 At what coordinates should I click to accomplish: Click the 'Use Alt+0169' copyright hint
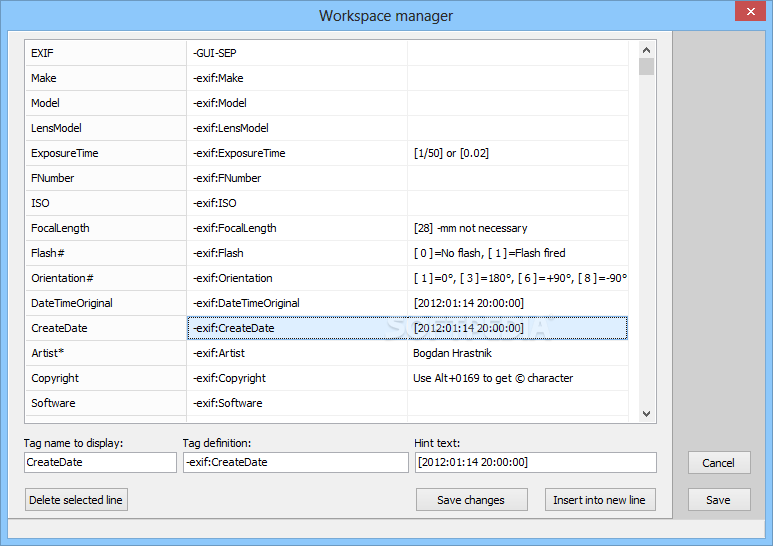coord(518,378)
